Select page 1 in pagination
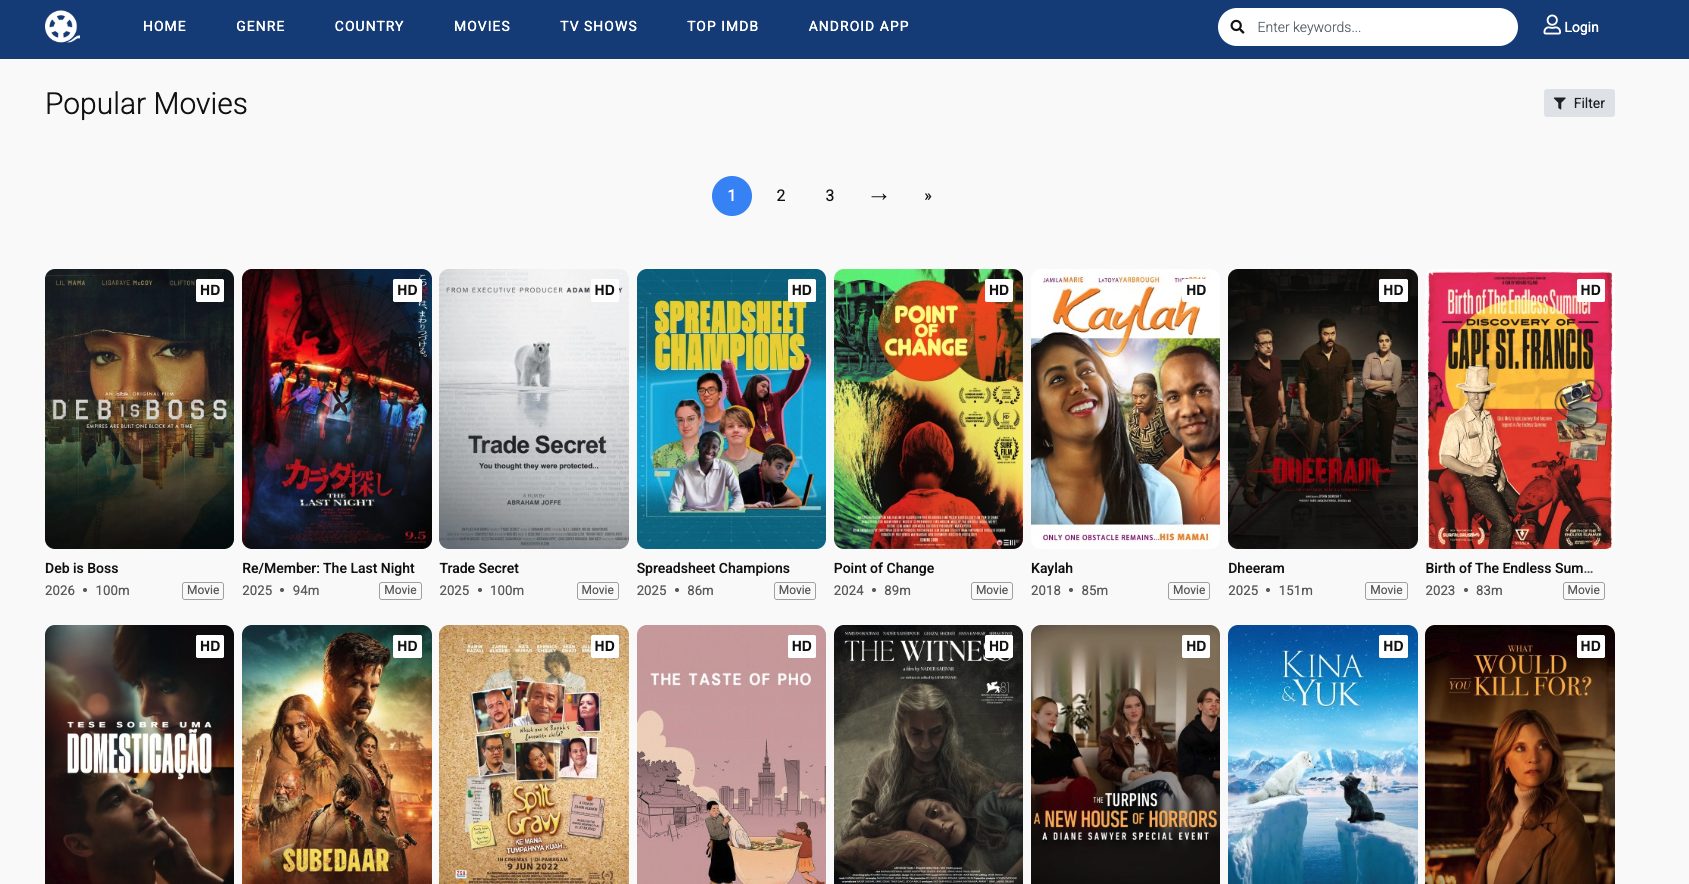1689x884 pixels. [x=732, y=196]
